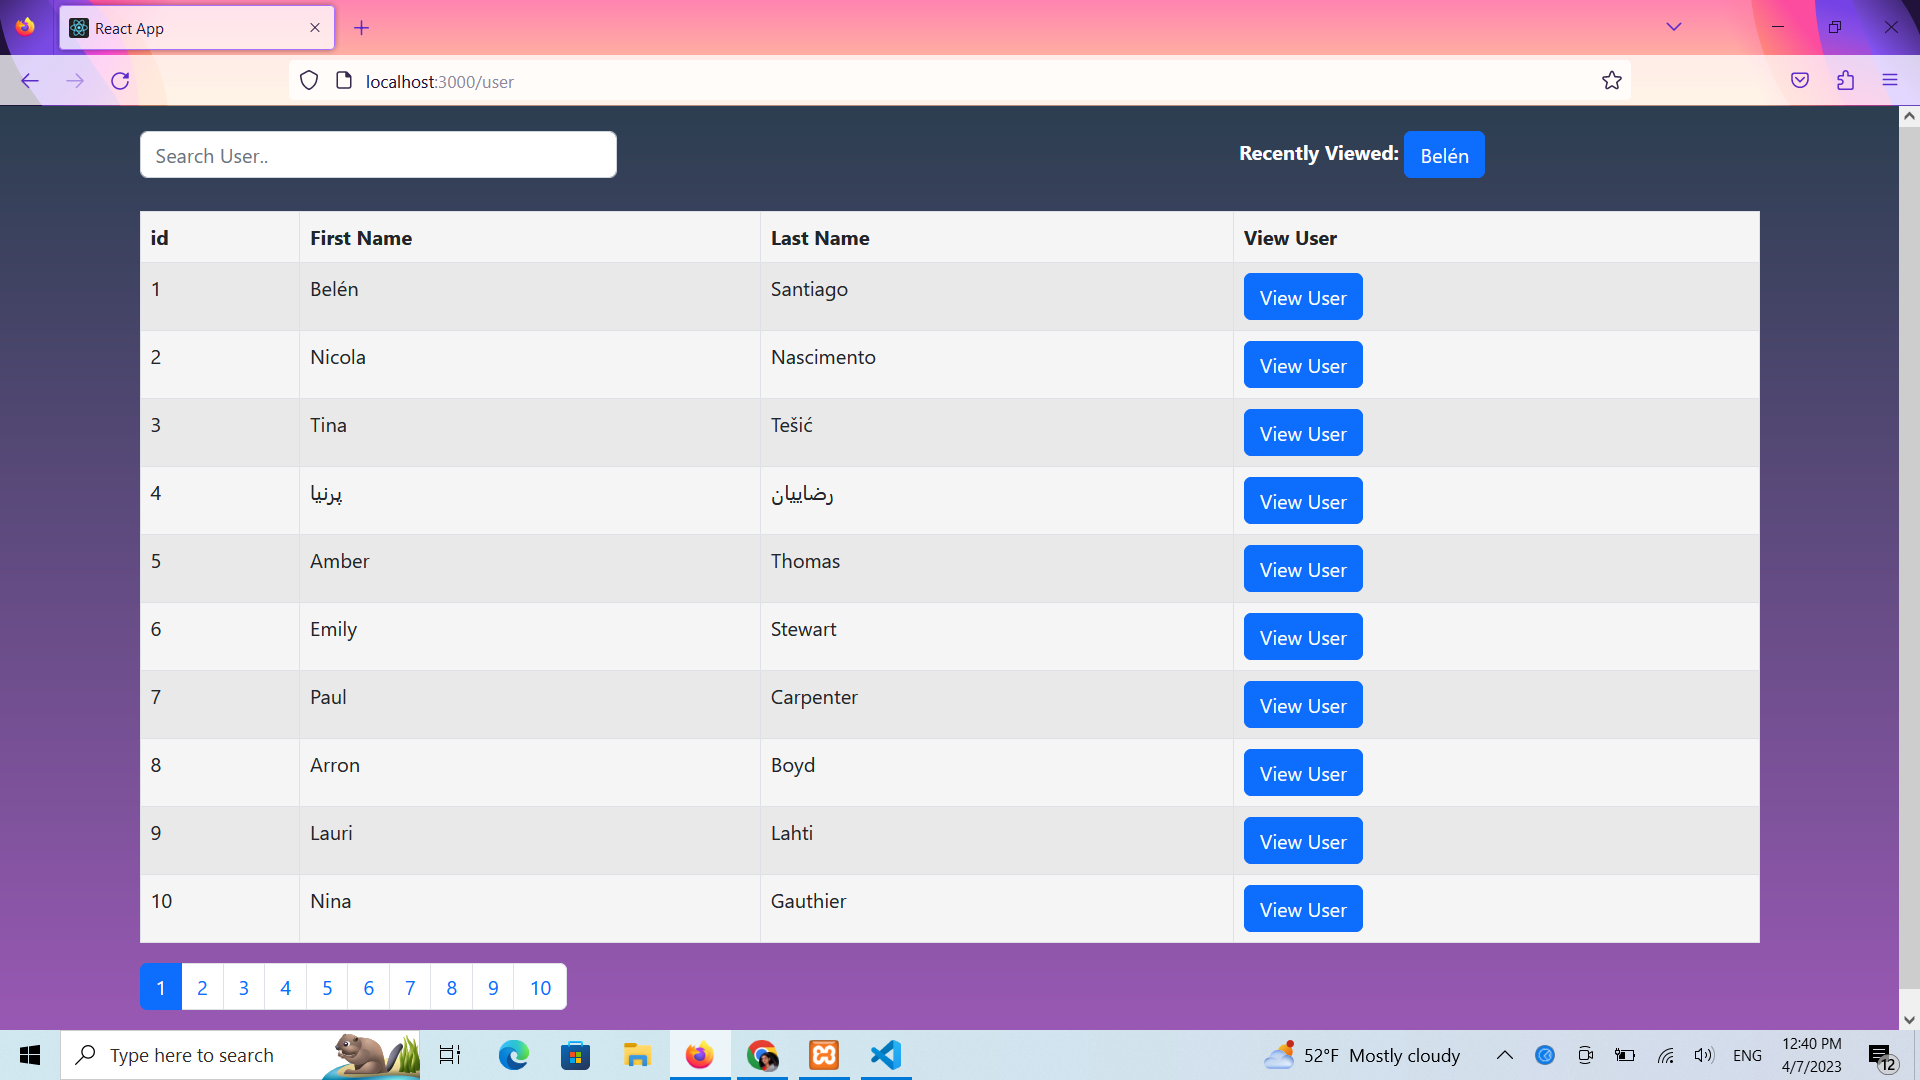Screen dimensions: 1920x1080
Task: Open the weather widget showing 52°F
Action: pyautogui.click(x=1362, y=1055)
